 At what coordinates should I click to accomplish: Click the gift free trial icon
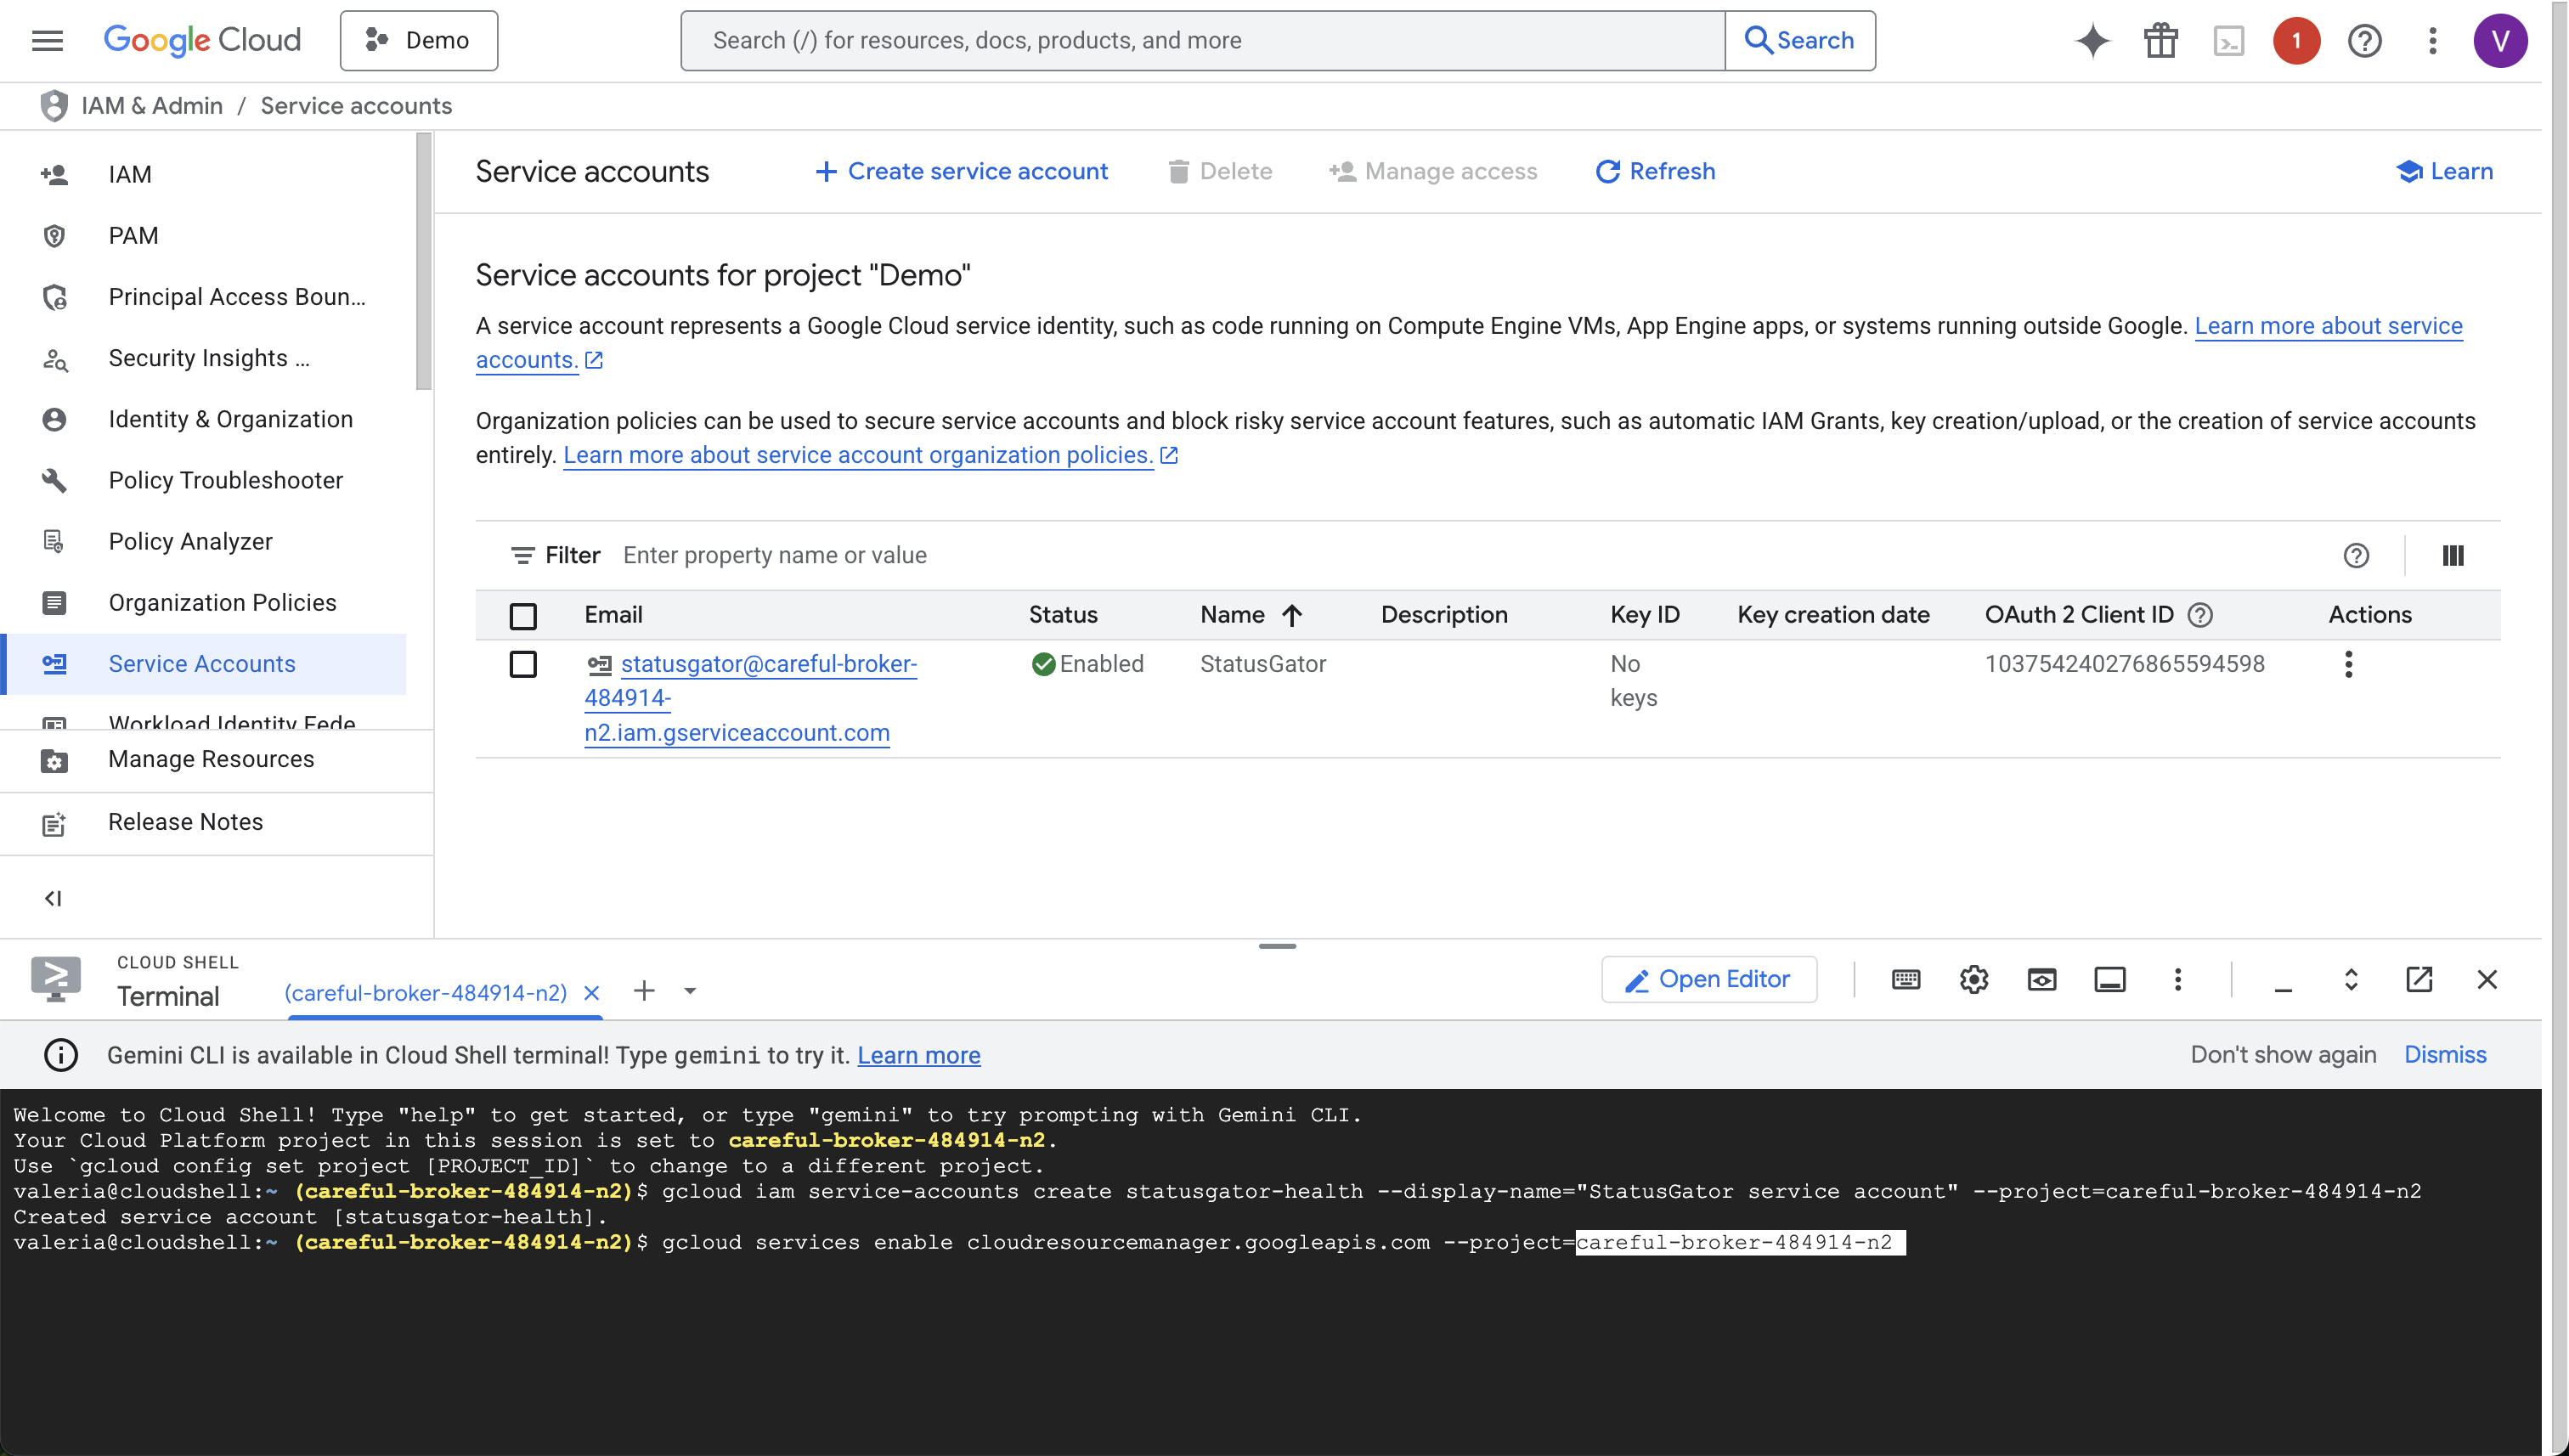point(2160,41)
